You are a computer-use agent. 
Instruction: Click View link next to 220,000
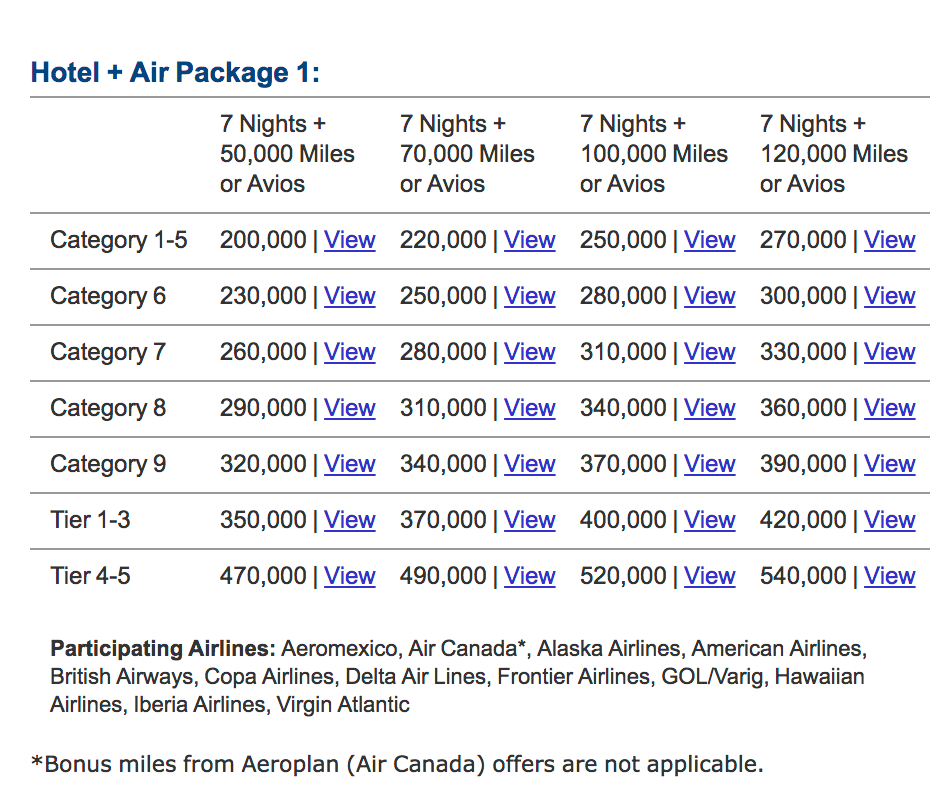[x=529, y=240]
